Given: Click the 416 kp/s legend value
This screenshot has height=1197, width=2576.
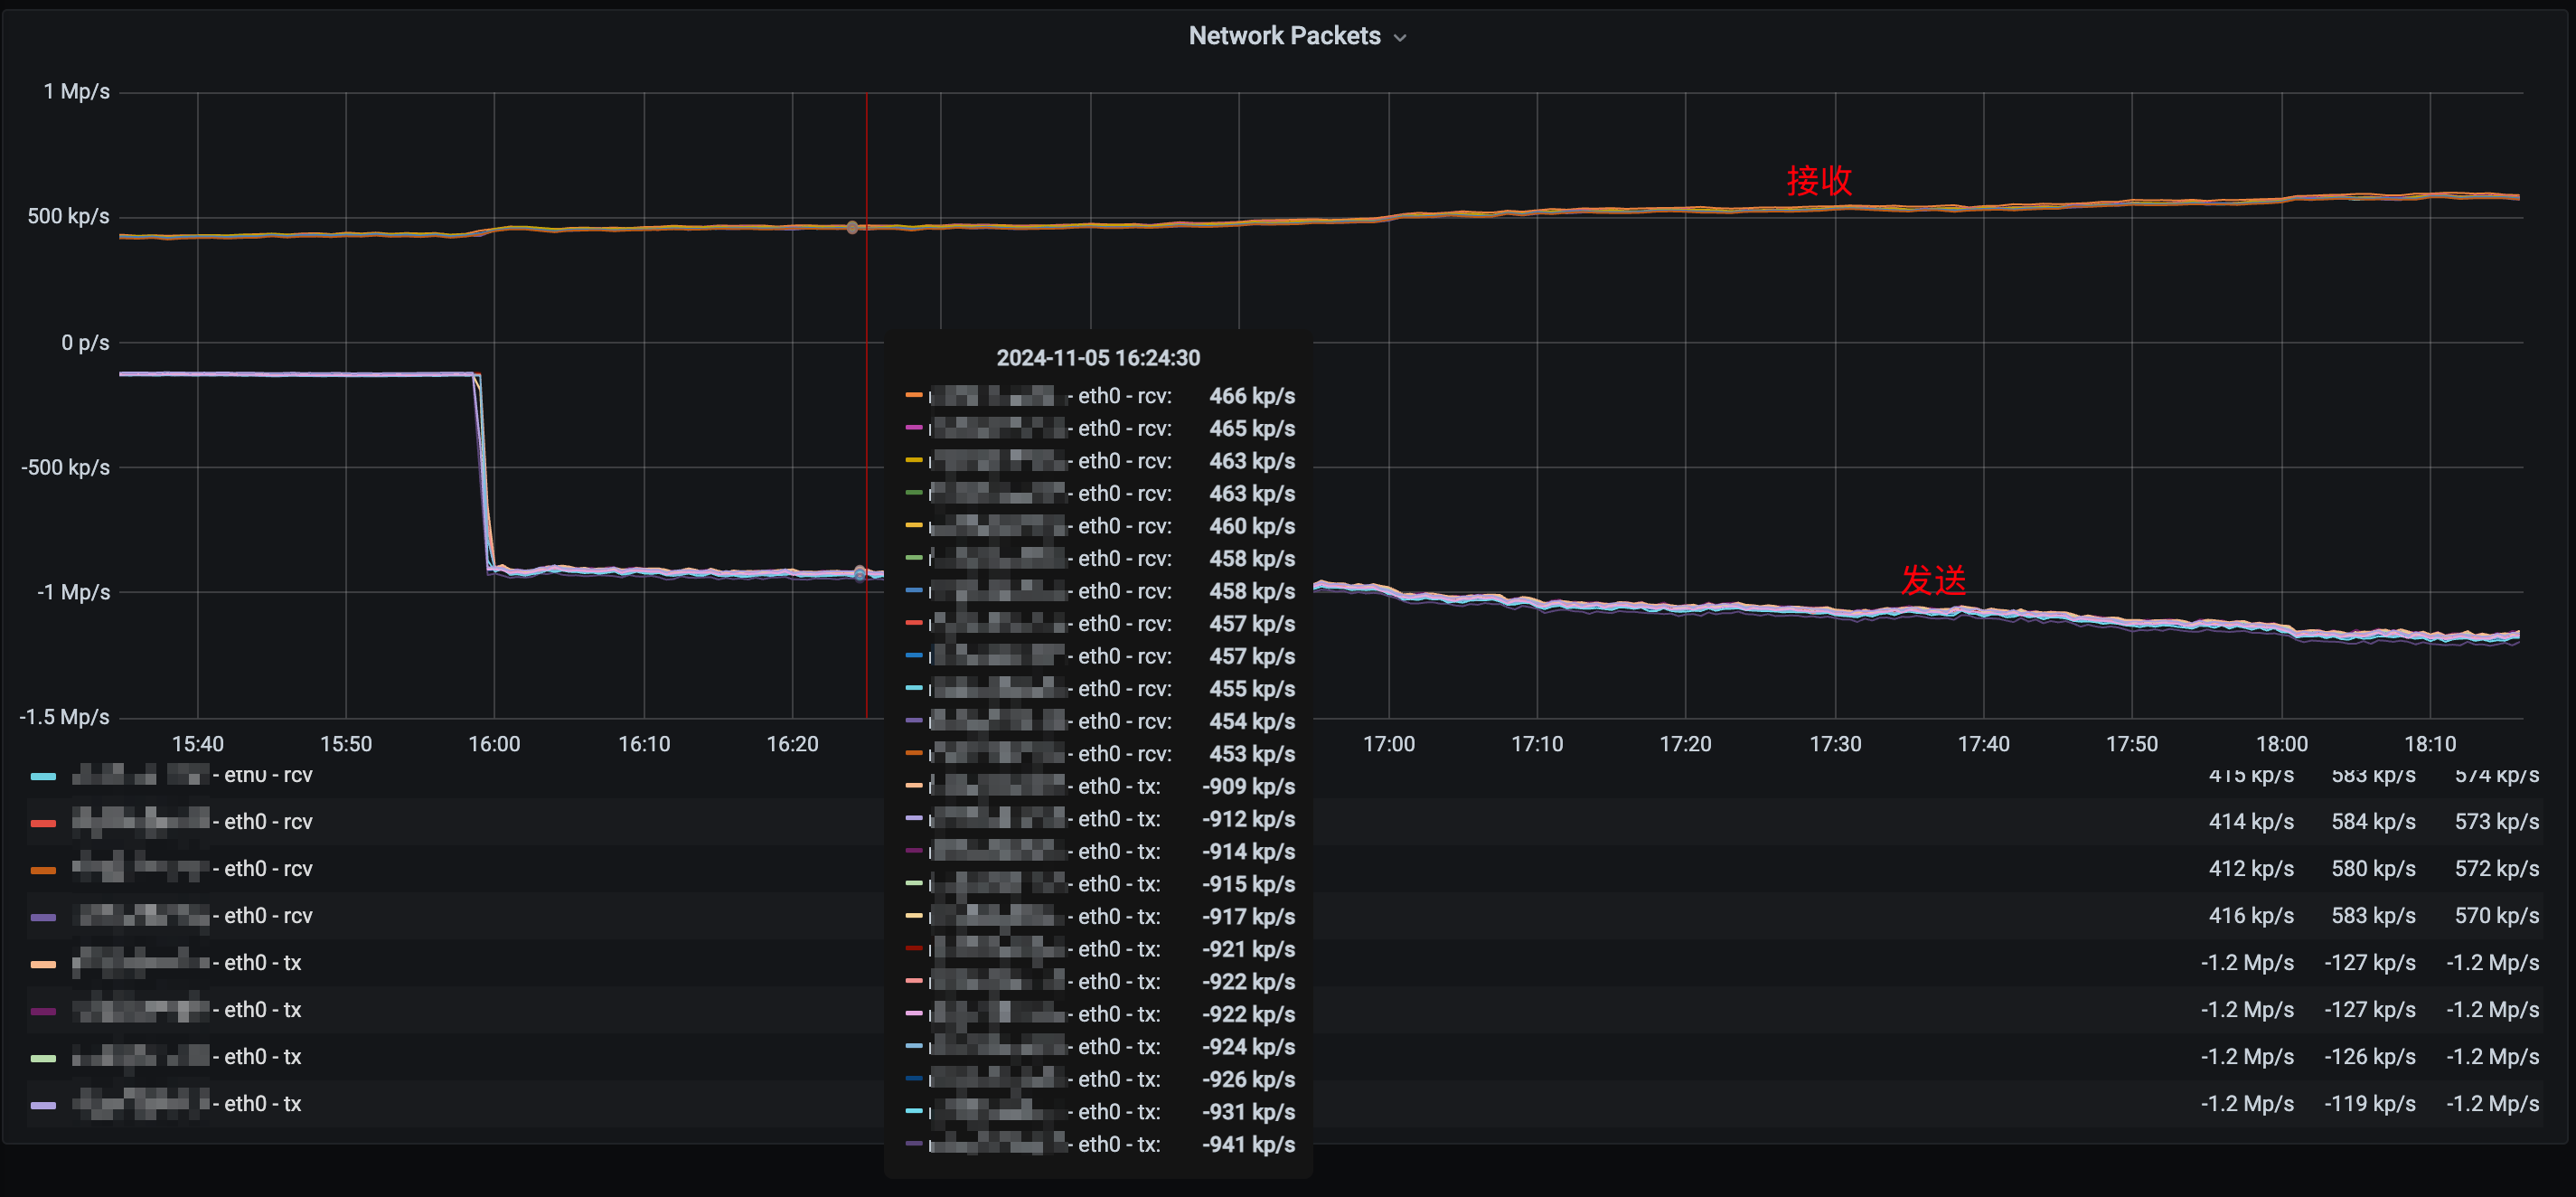Looking at the screenshot, I should coord(2251,916).
